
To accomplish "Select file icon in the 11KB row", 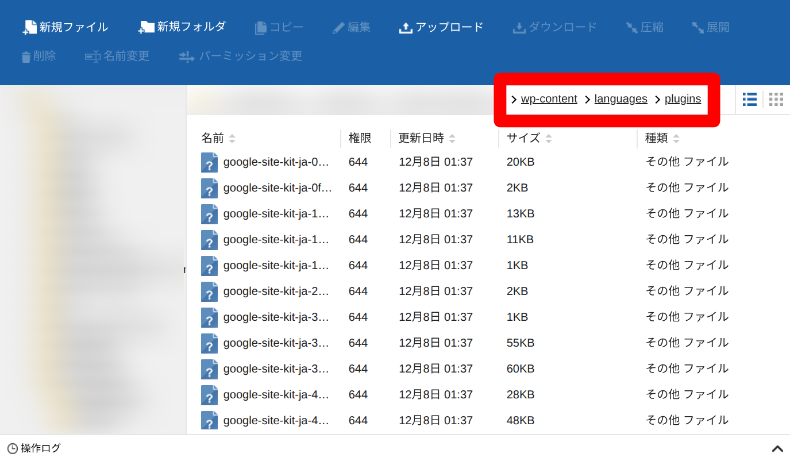I will pos(209,240).
